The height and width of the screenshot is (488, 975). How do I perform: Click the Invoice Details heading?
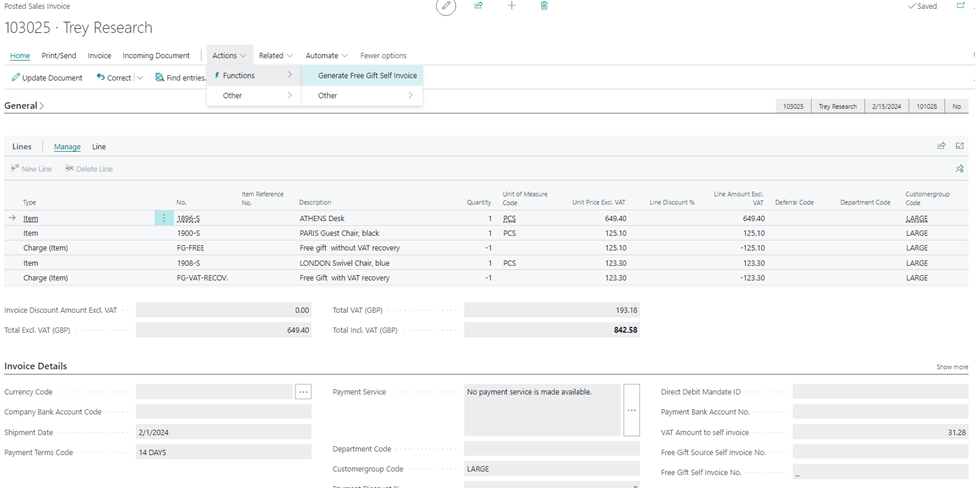tap(35, 366)
